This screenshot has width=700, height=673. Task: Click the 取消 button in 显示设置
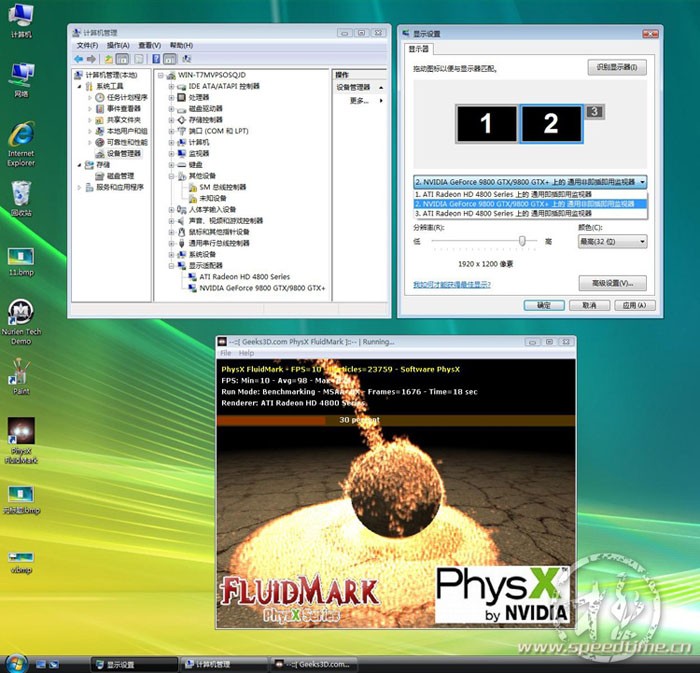point(589,305)
